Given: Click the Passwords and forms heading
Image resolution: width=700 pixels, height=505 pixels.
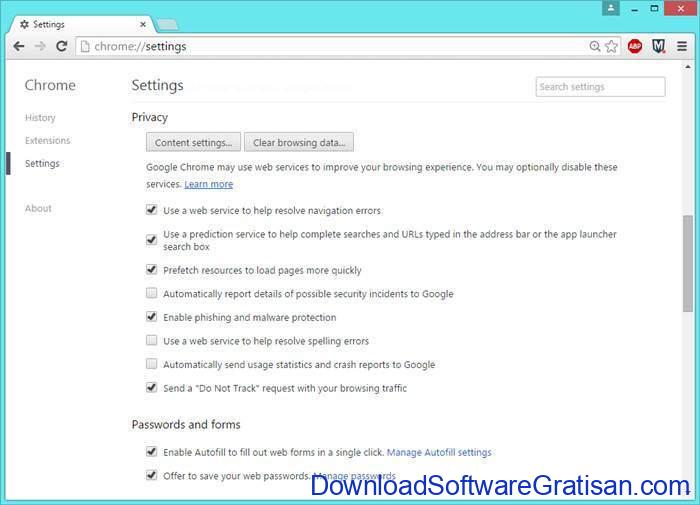Looking at the screenshot, I should point(186,424).
